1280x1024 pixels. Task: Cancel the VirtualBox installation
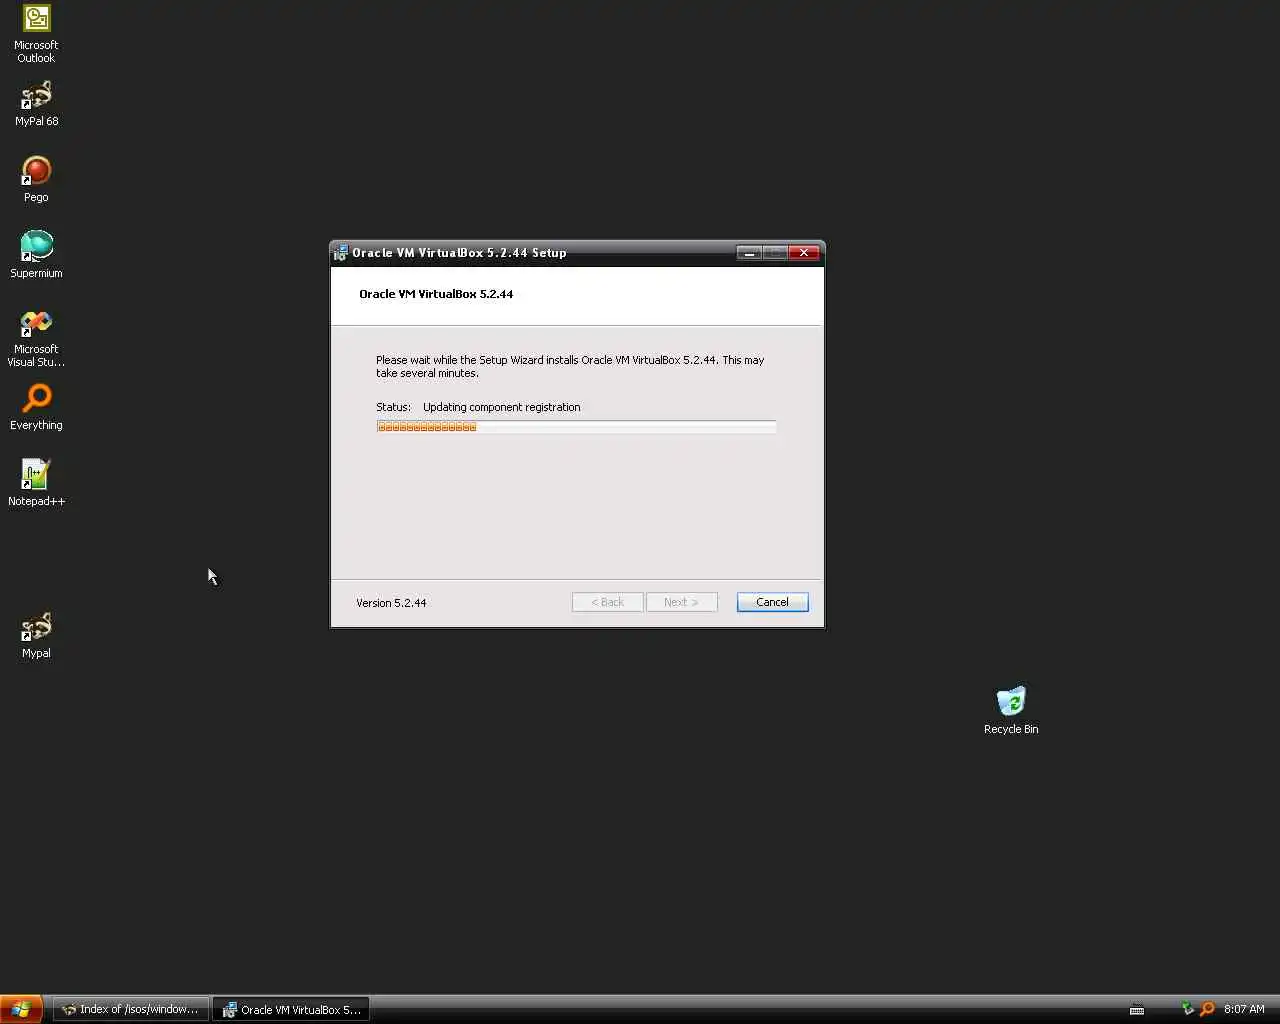click(x=772, y=602)
